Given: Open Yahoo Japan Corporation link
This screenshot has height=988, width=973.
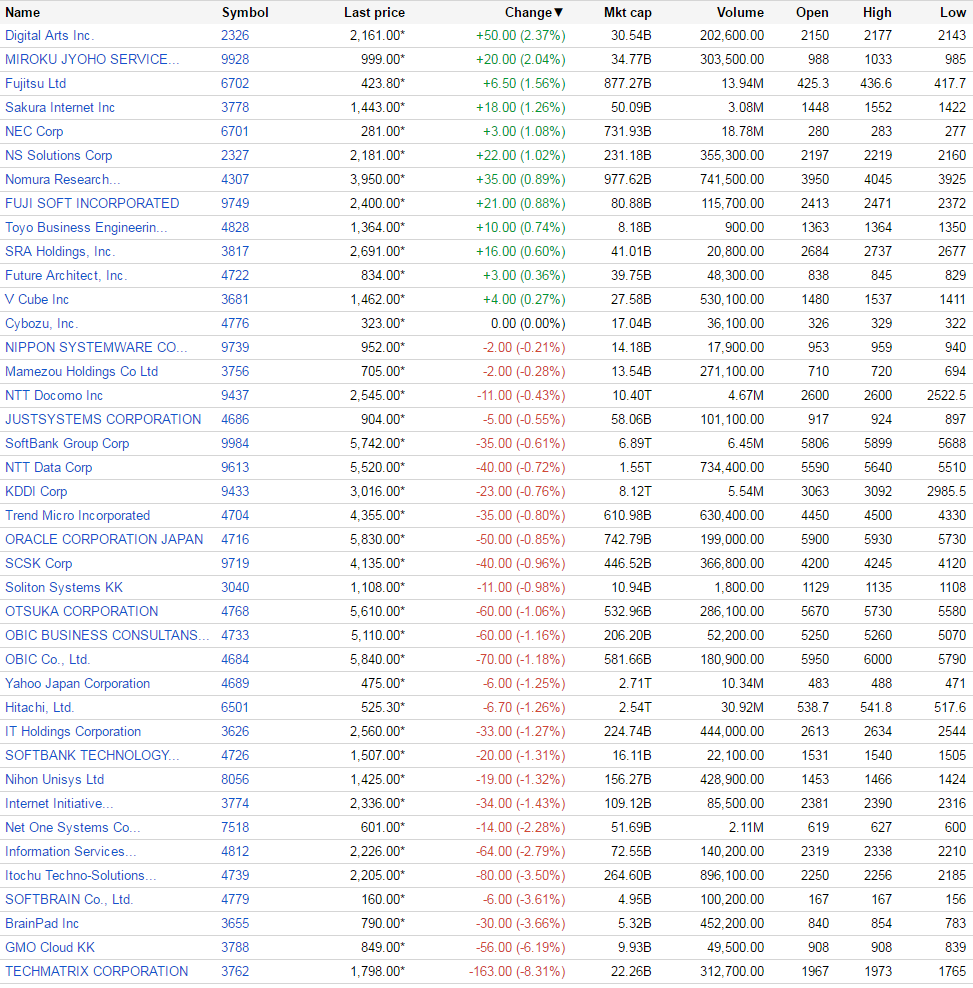Looking at the screenshot, I should (78, 683).
